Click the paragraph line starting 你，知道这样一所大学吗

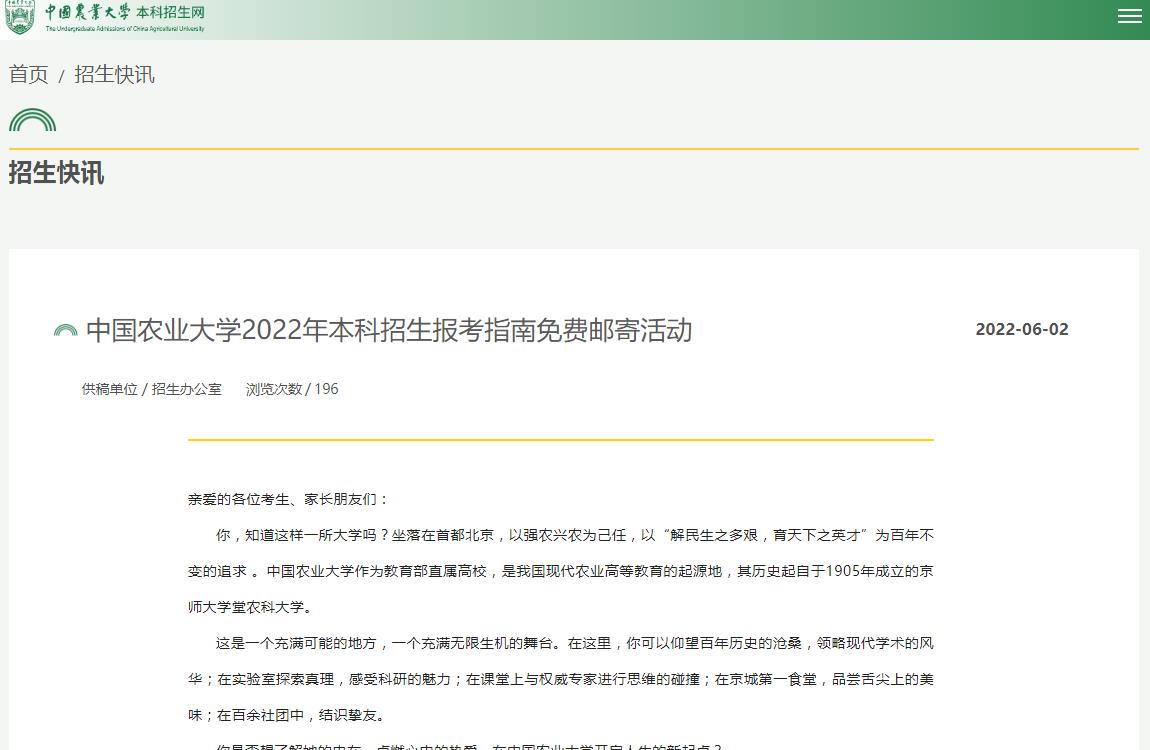574,535
